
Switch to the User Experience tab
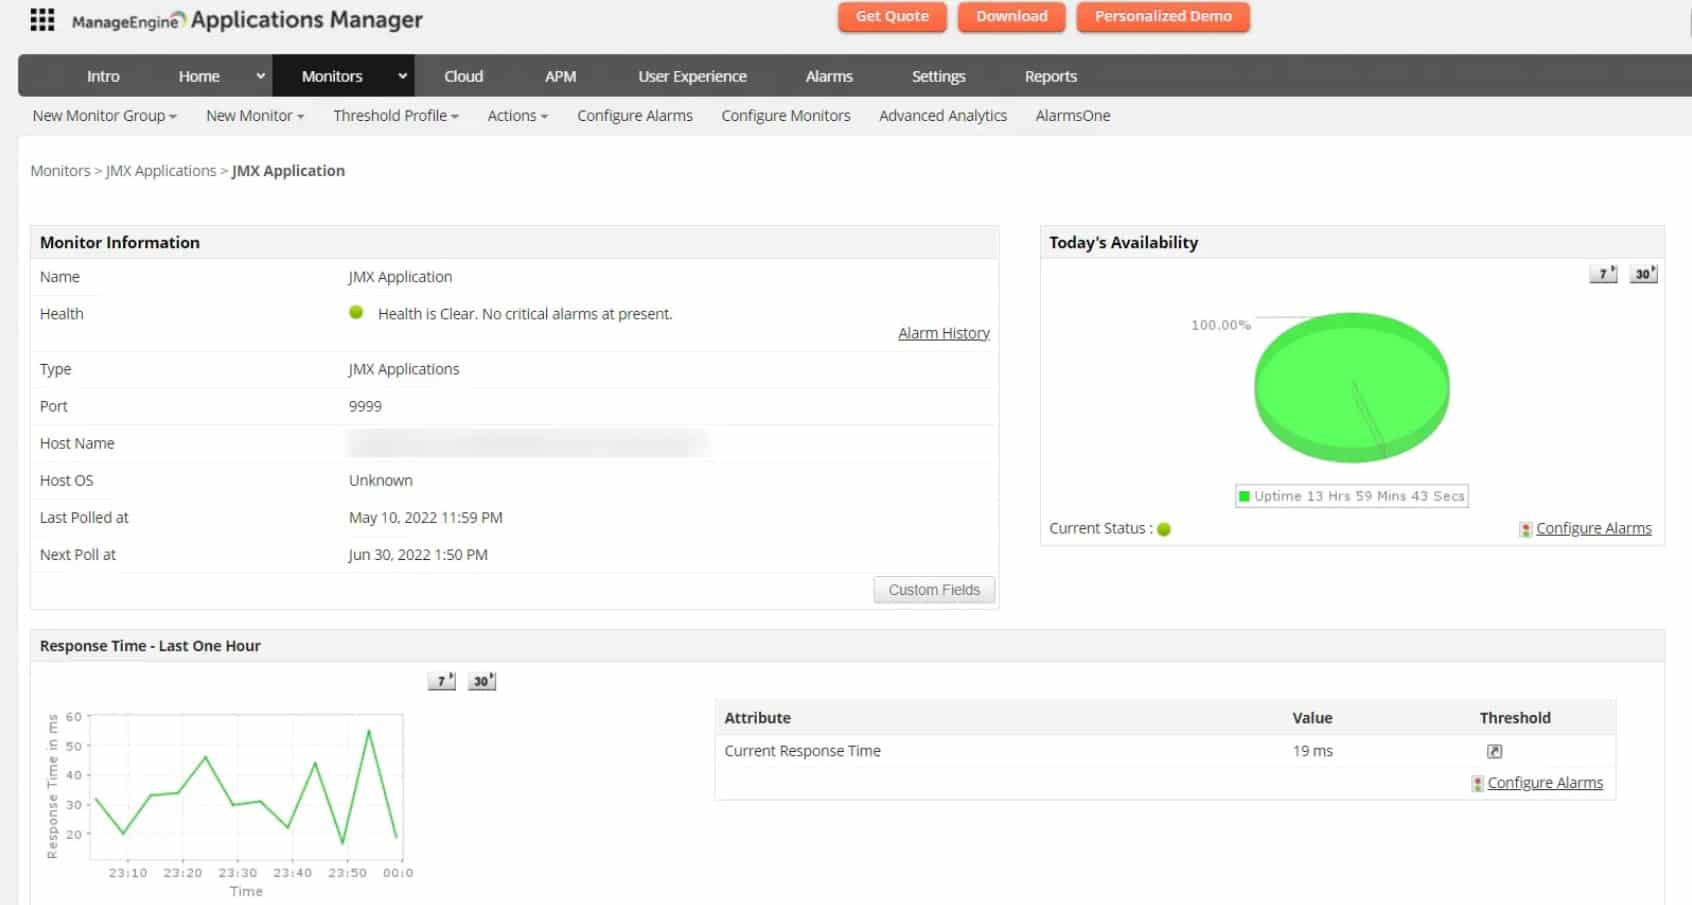point(692,75)
